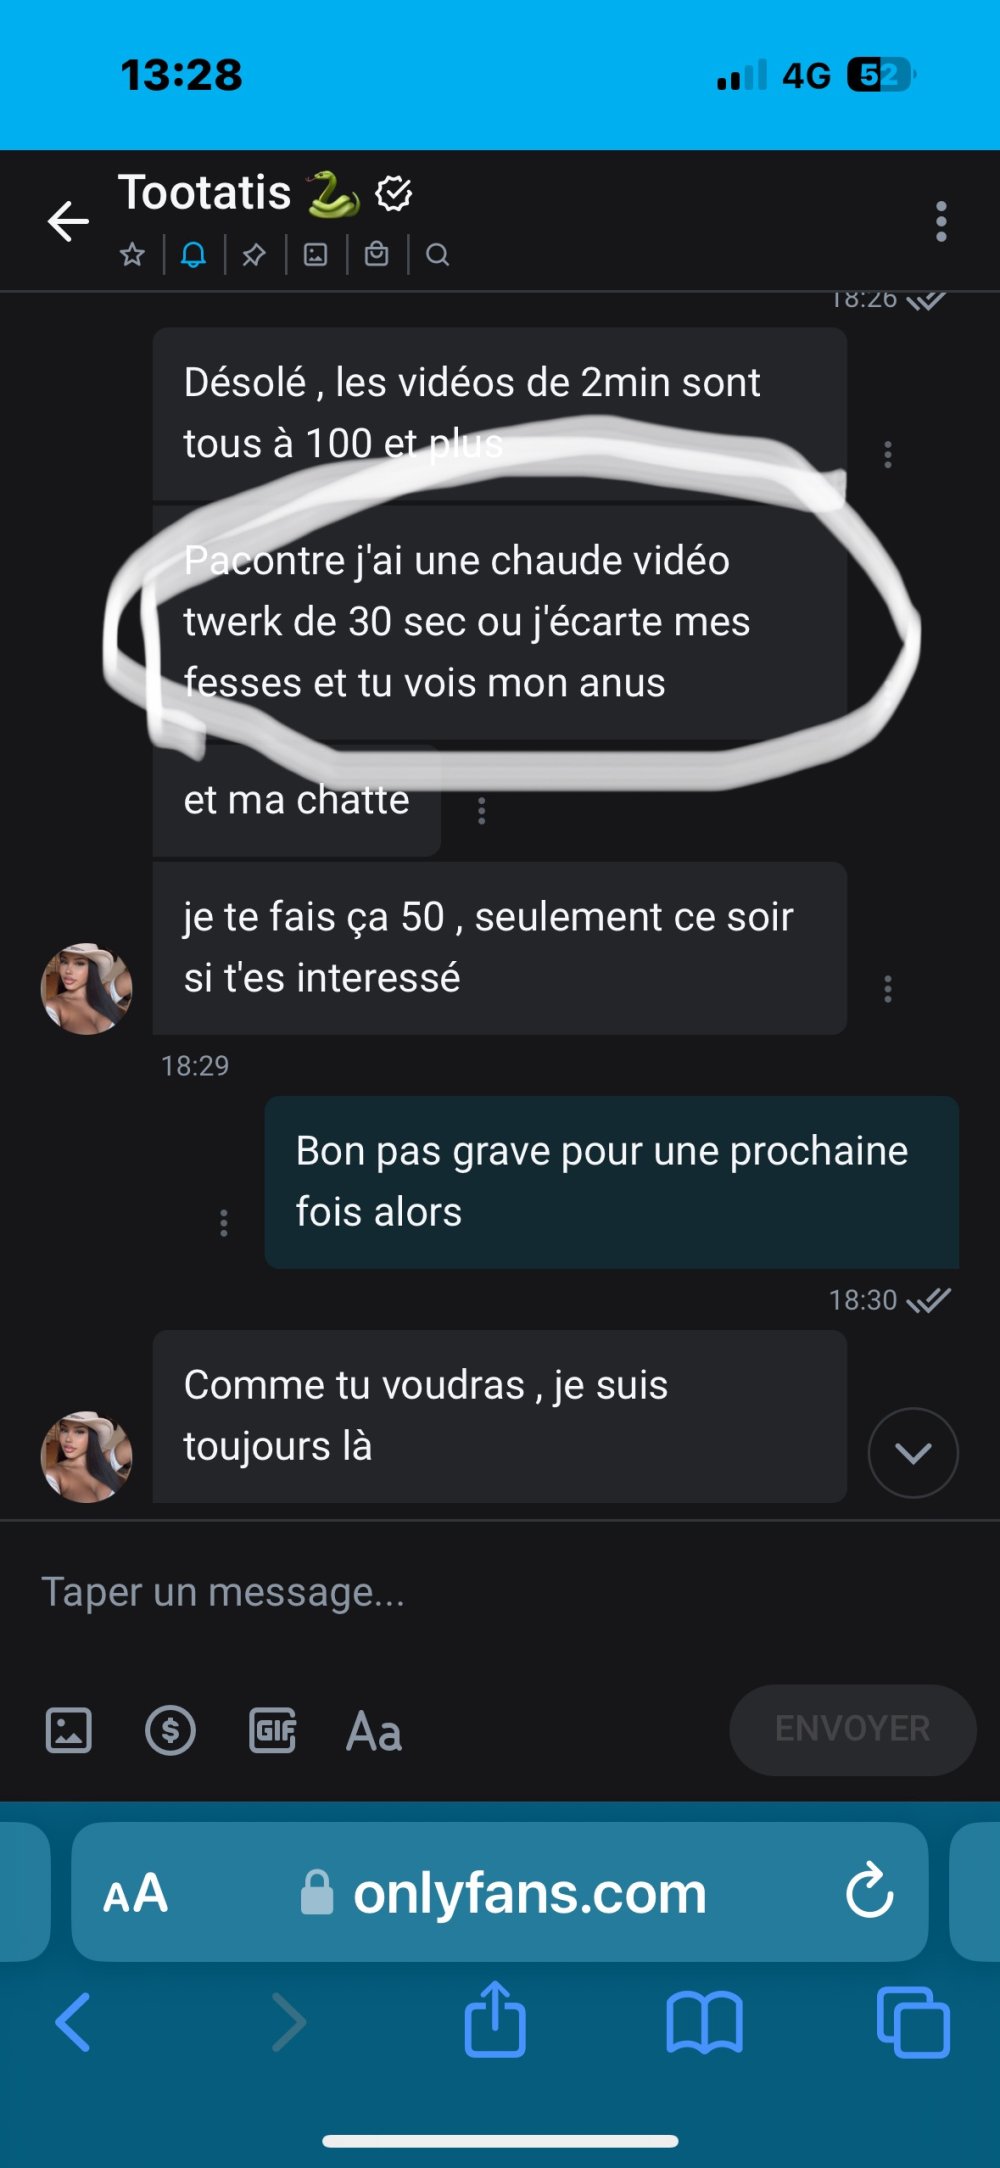1000x2168 pixels.
Task: Go back with the white arrow
Action: (68, 221)
